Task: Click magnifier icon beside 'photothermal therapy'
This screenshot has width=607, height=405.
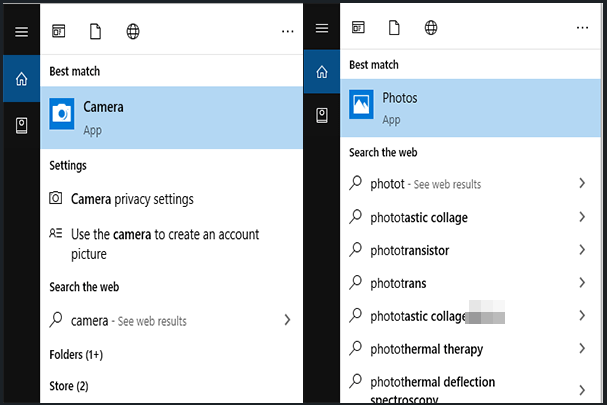Action: coord(355,348)
